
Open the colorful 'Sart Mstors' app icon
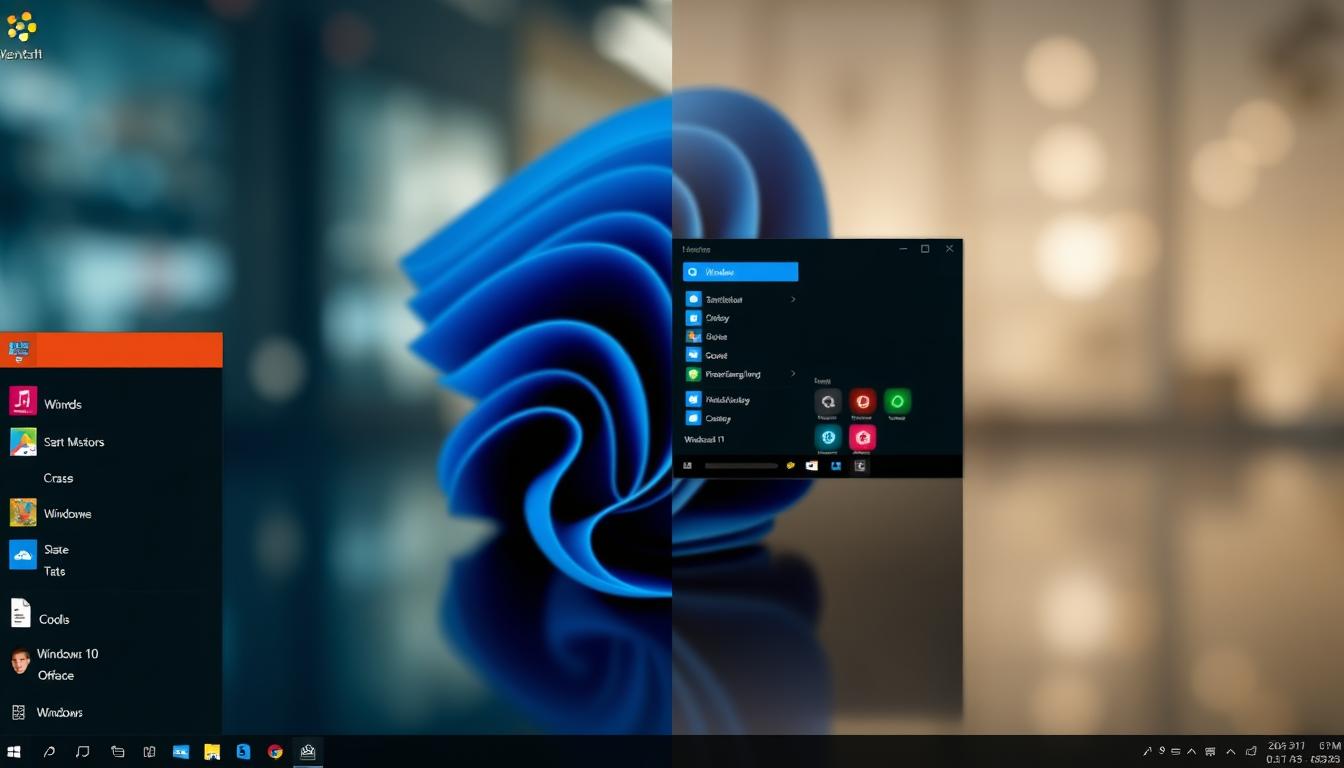23,442
